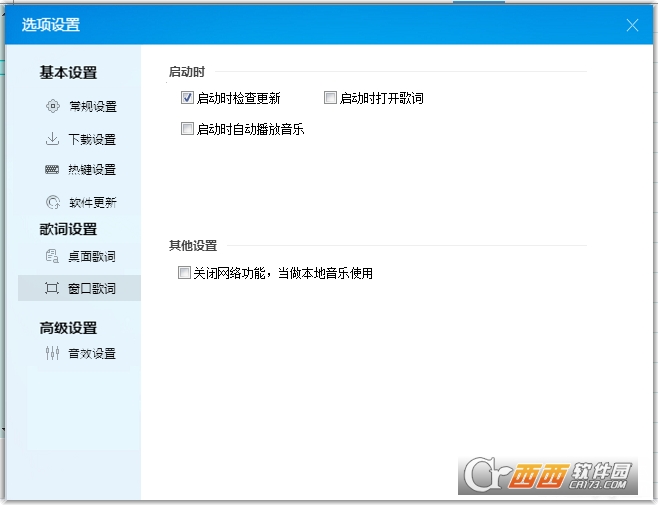Screen dimensions: 658x505
Task: Select the 窗口歌词 sidebar item
Action: 79,288
